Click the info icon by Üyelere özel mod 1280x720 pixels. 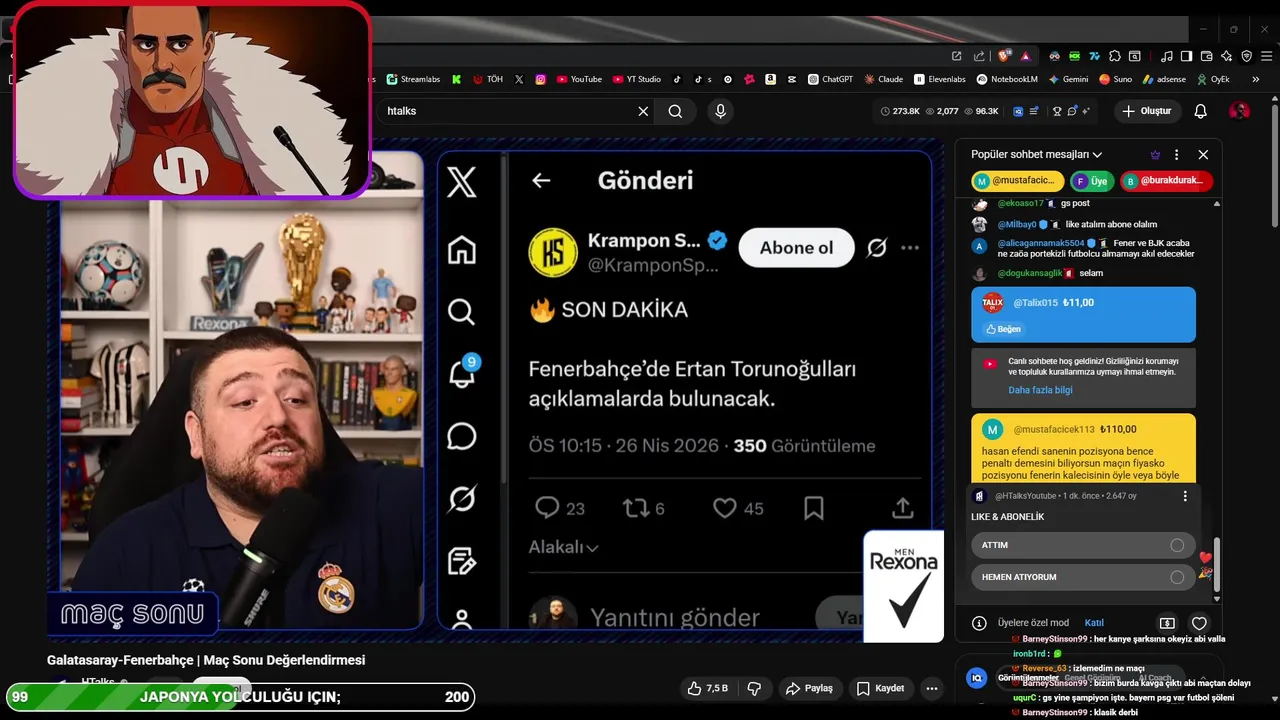979,622
